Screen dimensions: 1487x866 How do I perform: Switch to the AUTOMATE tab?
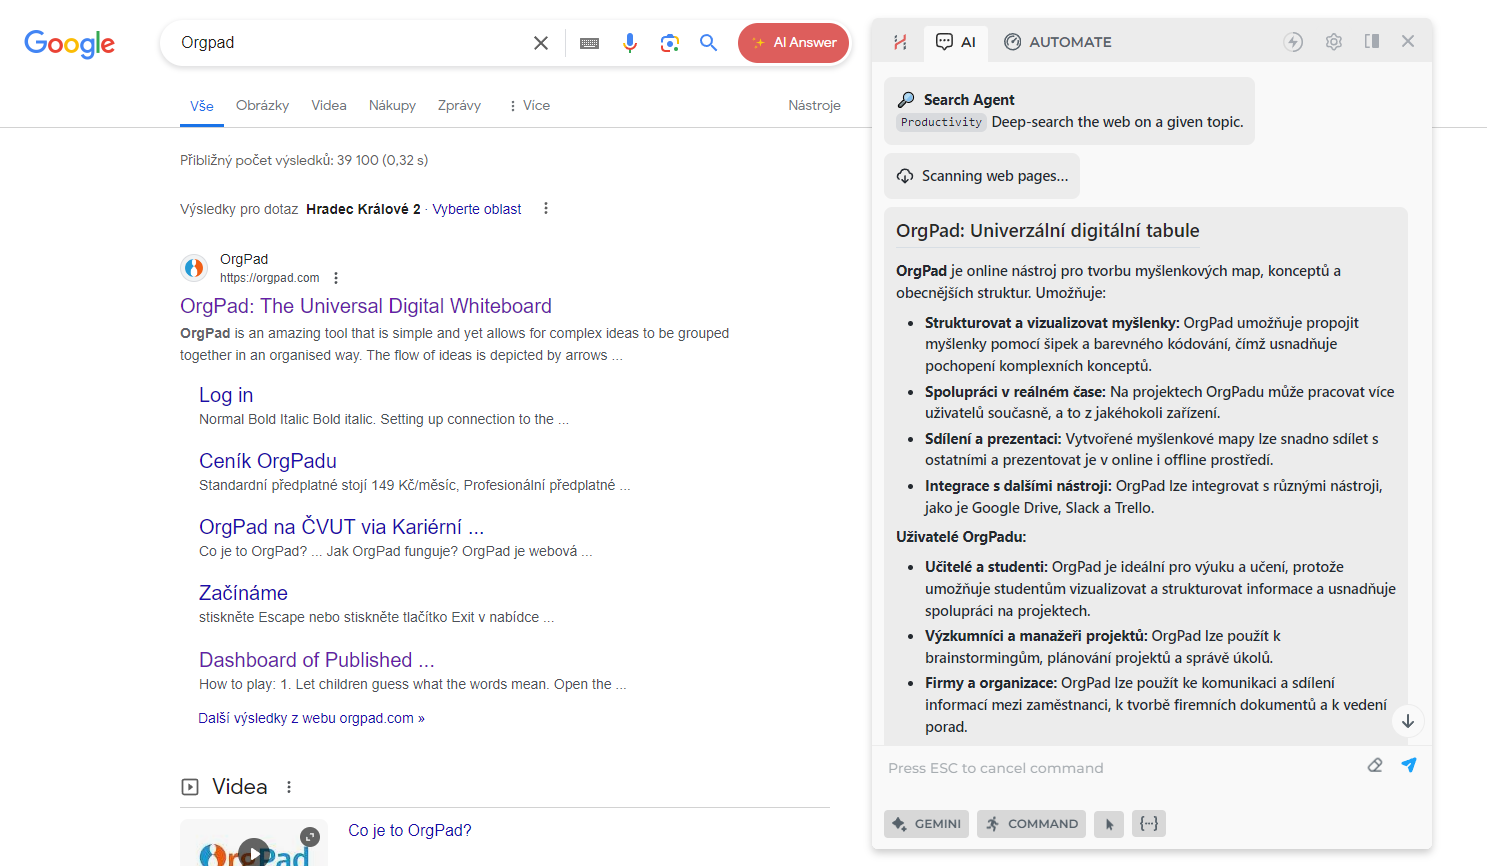tap(1057, 42)
